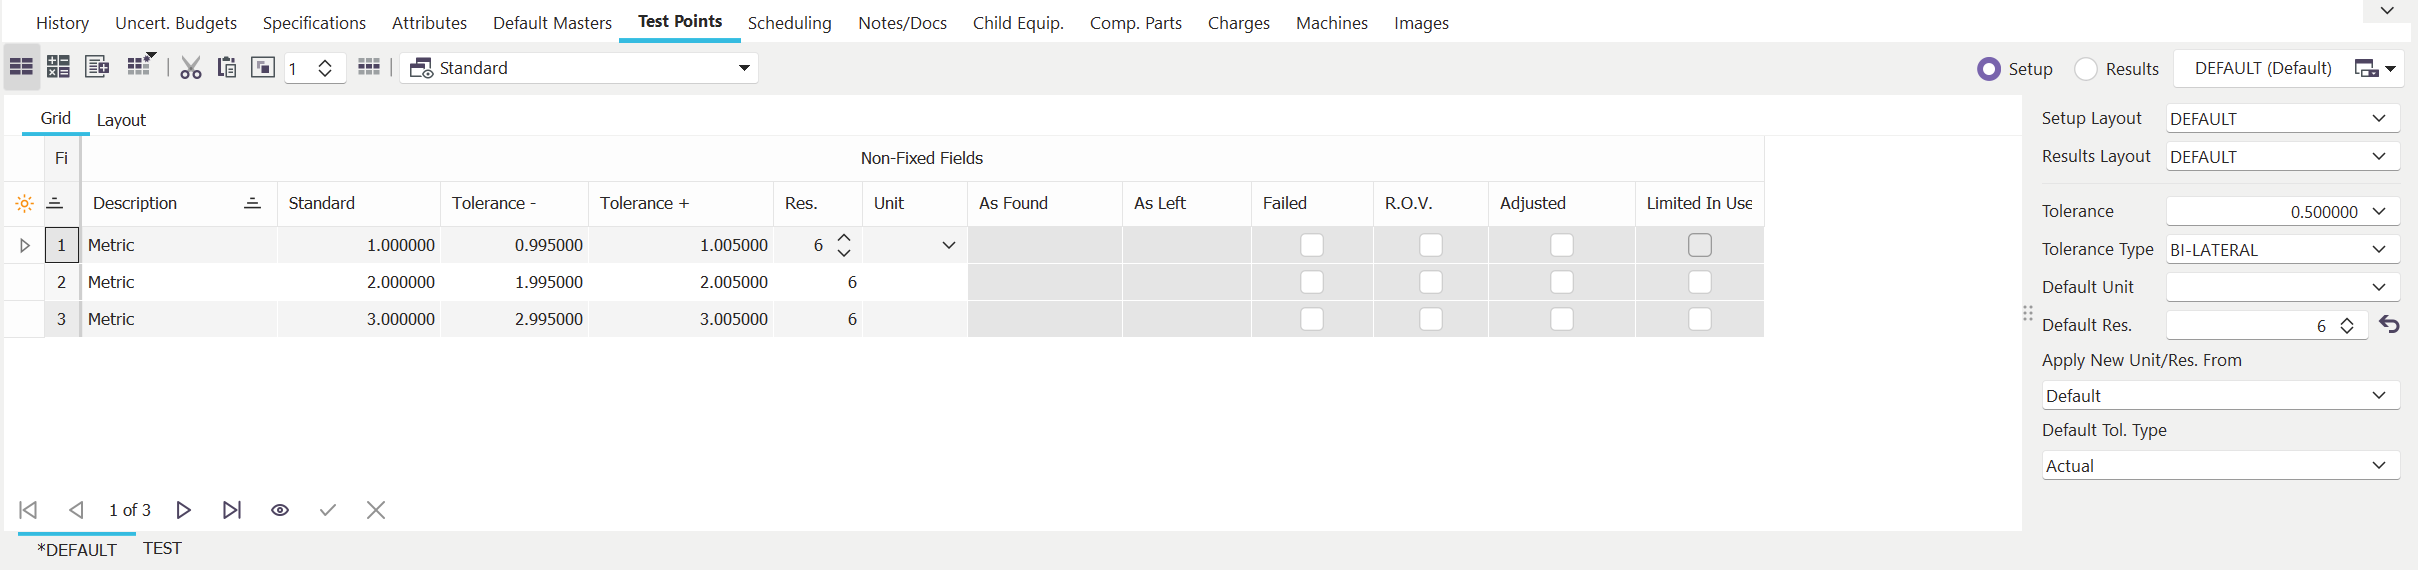
Task: Click the add document (plus) icon
Action: click(97, 68)
